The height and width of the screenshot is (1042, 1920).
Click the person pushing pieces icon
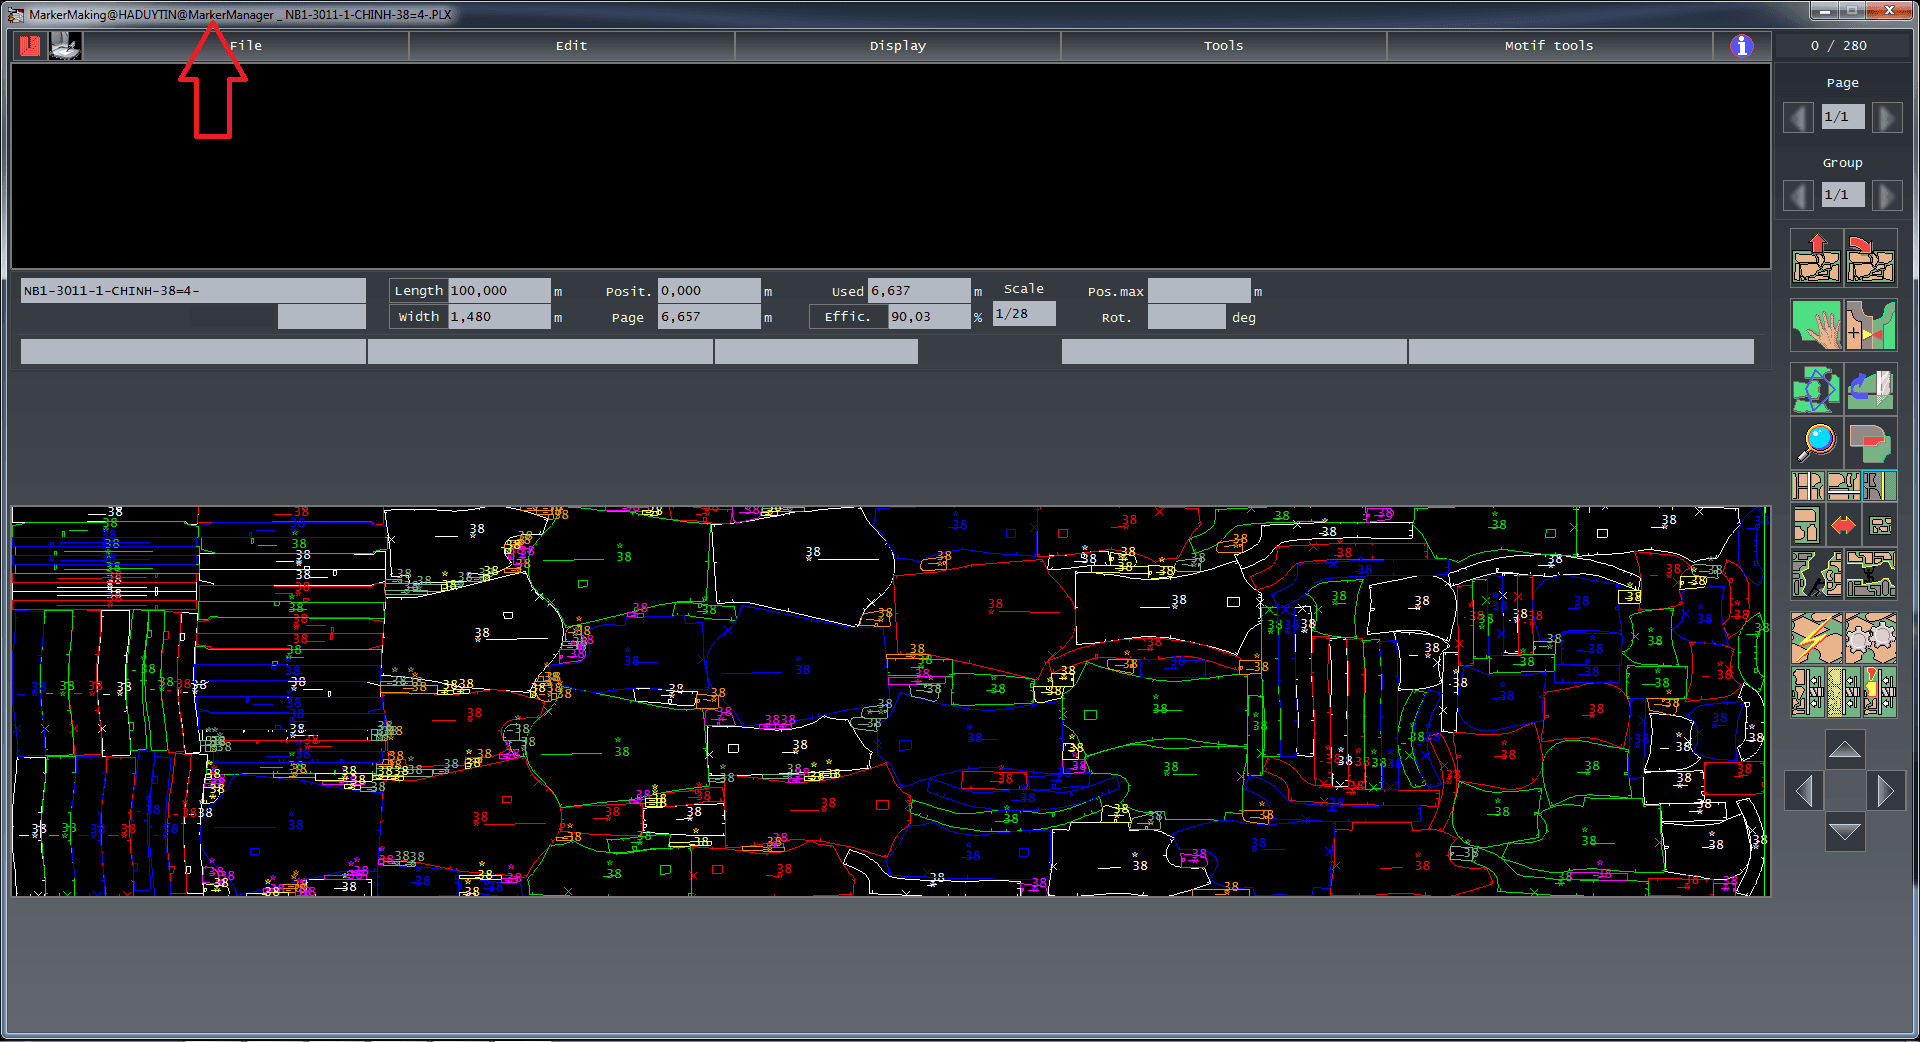click(1816, 575)
